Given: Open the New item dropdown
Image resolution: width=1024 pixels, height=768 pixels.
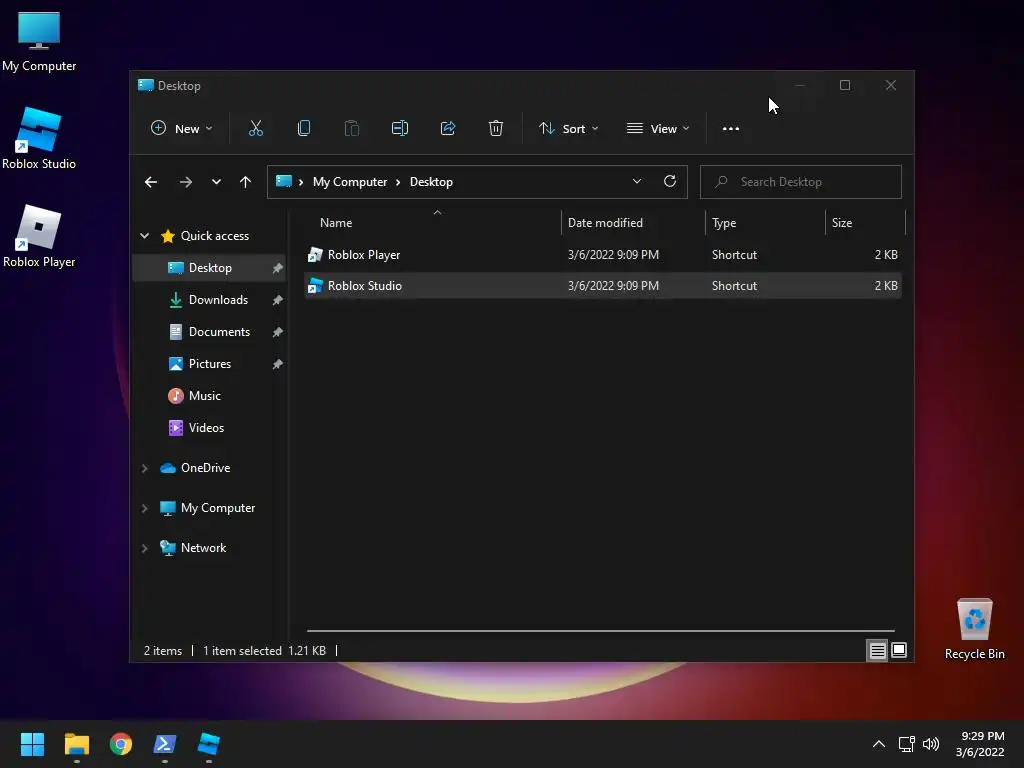Looking at the screenshot, I should [x=182, y=129].
